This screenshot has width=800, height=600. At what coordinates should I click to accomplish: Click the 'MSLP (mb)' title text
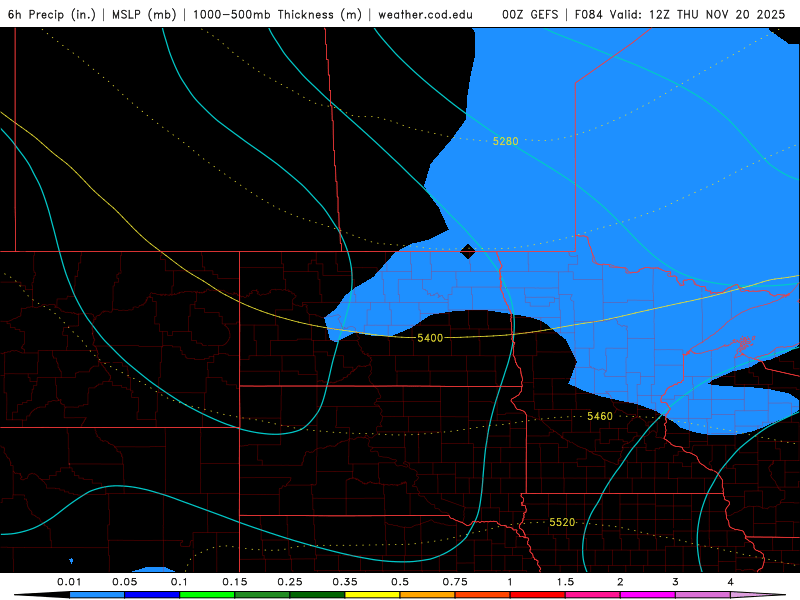pyautogui.click(x=144, y=14)
